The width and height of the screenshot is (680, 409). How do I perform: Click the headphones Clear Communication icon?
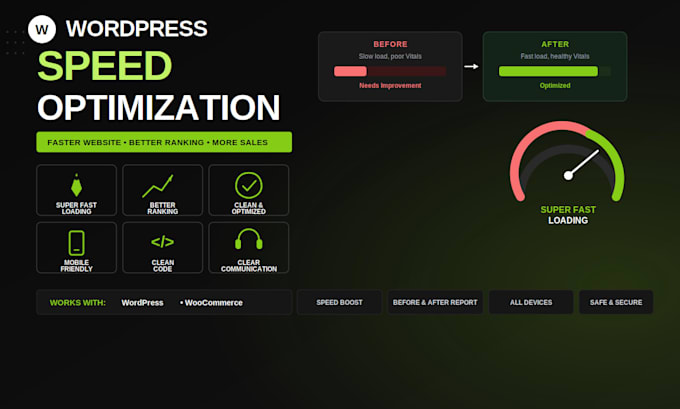point(248,239)
